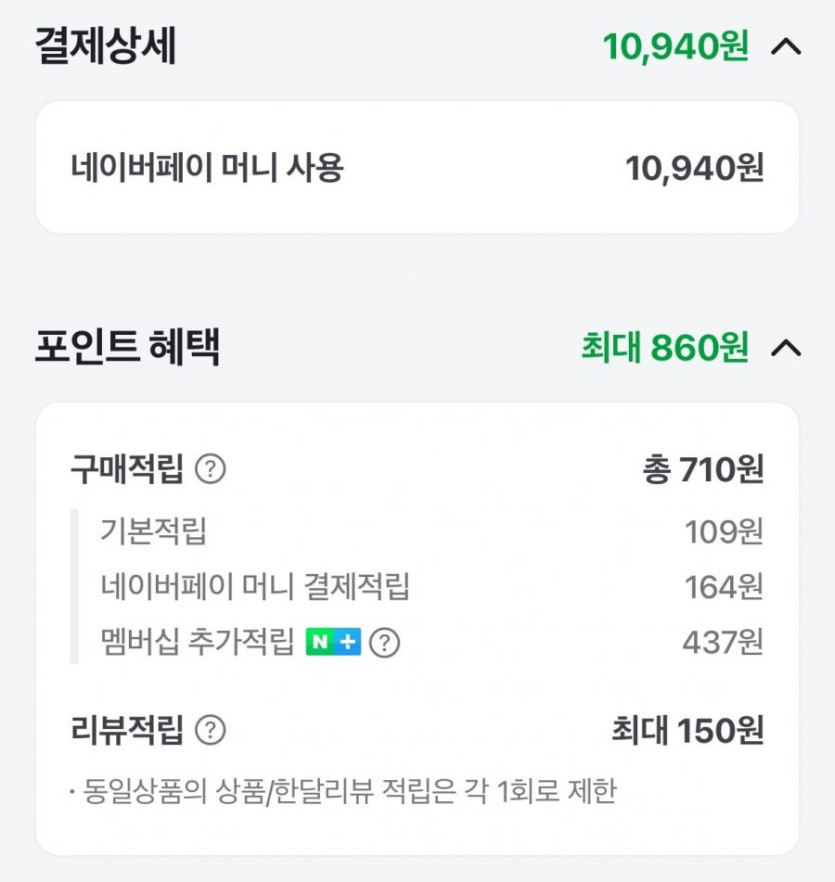This screenshot has height=882, width=835.
Task: Select the 기본적립 line item
Action: (153, 531)
